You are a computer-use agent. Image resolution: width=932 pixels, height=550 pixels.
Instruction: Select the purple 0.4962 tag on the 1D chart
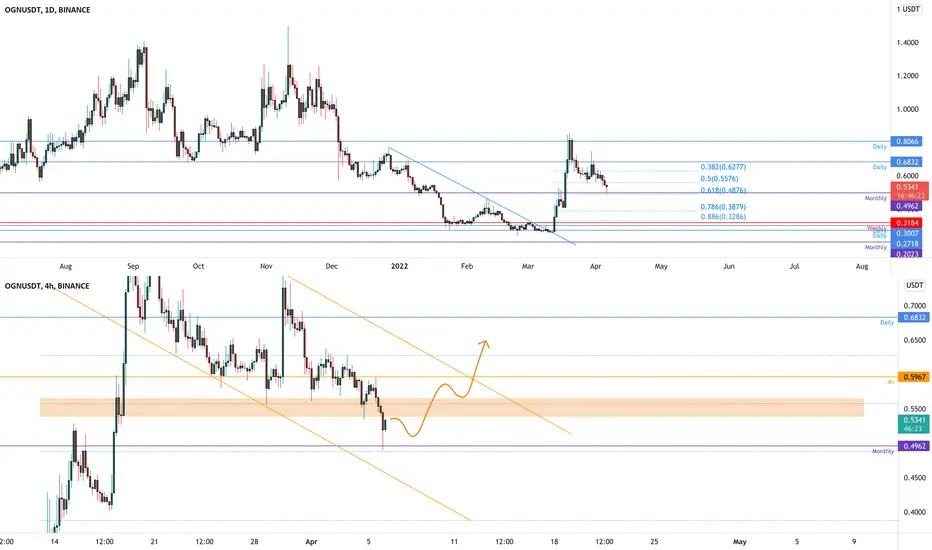coord(906,206)
